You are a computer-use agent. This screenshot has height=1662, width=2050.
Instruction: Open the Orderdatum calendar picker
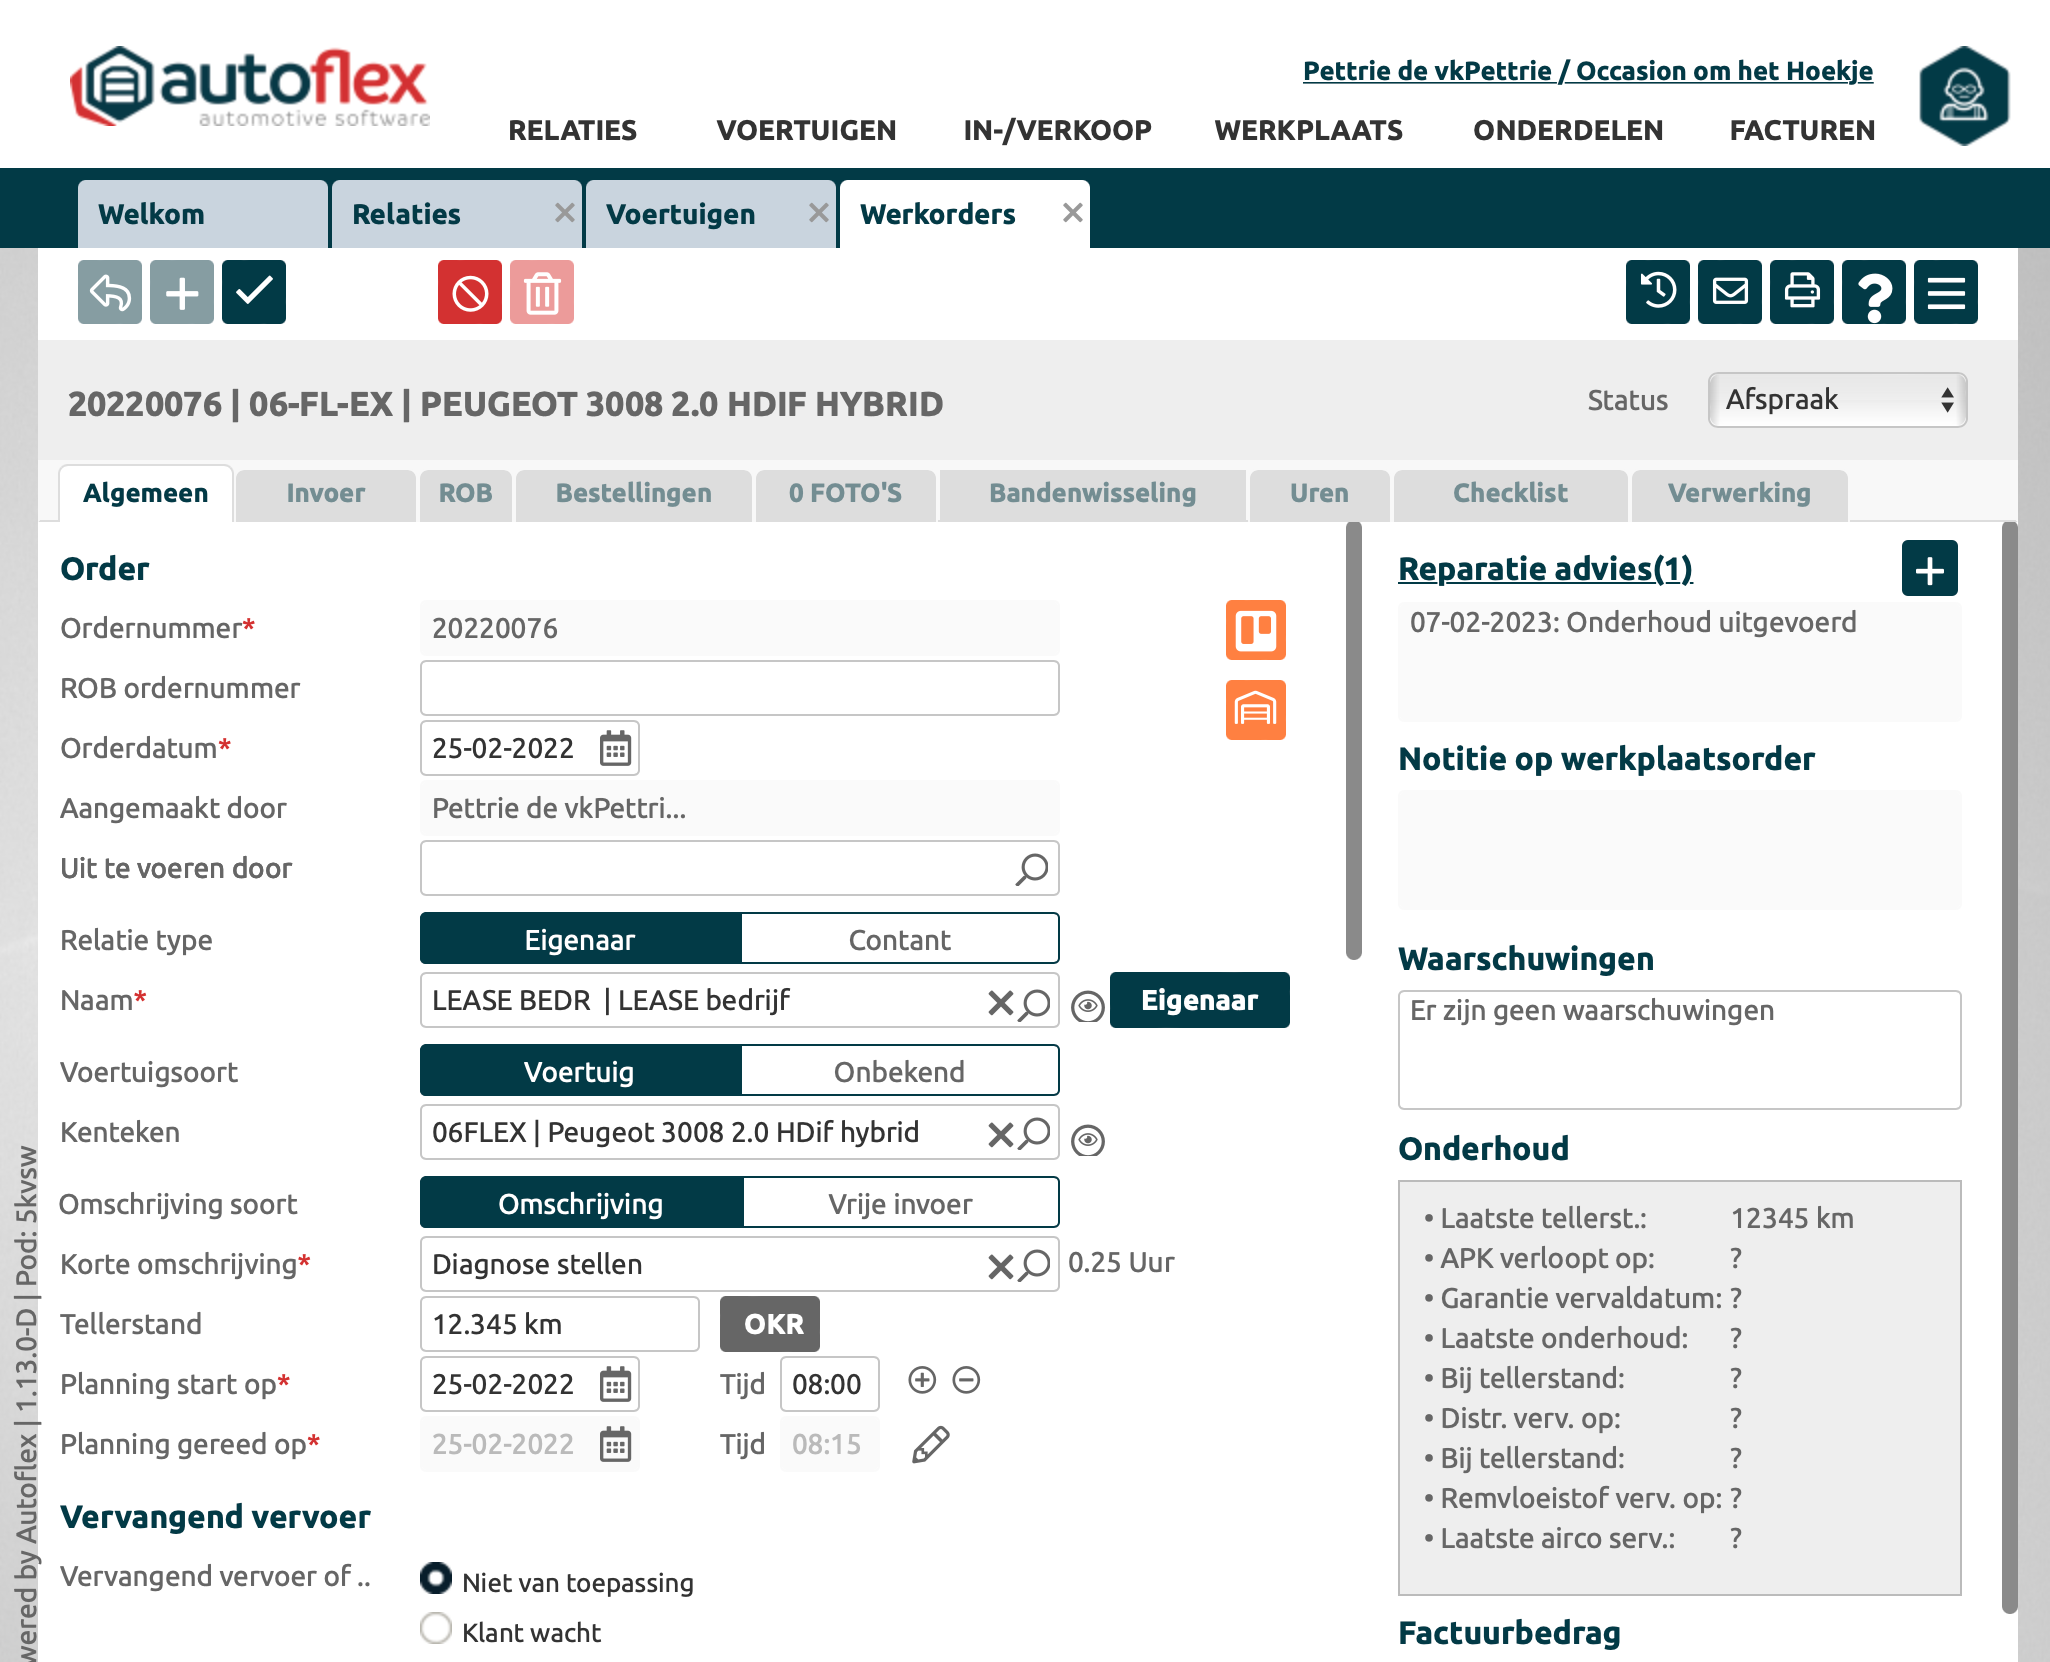pyautogui.click(x=615, y=748)
